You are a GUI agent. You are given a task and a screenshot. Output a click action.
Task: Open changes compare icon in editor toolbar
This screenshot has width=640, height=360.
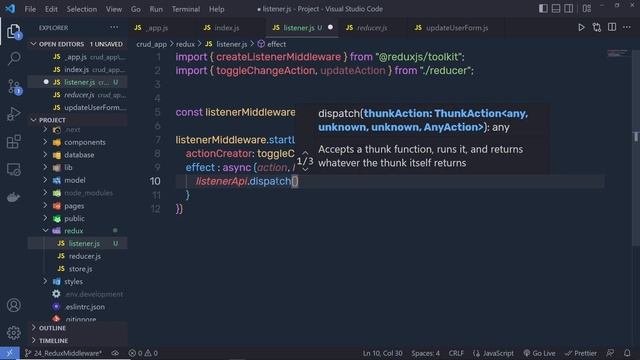click(x=597, y=28)
